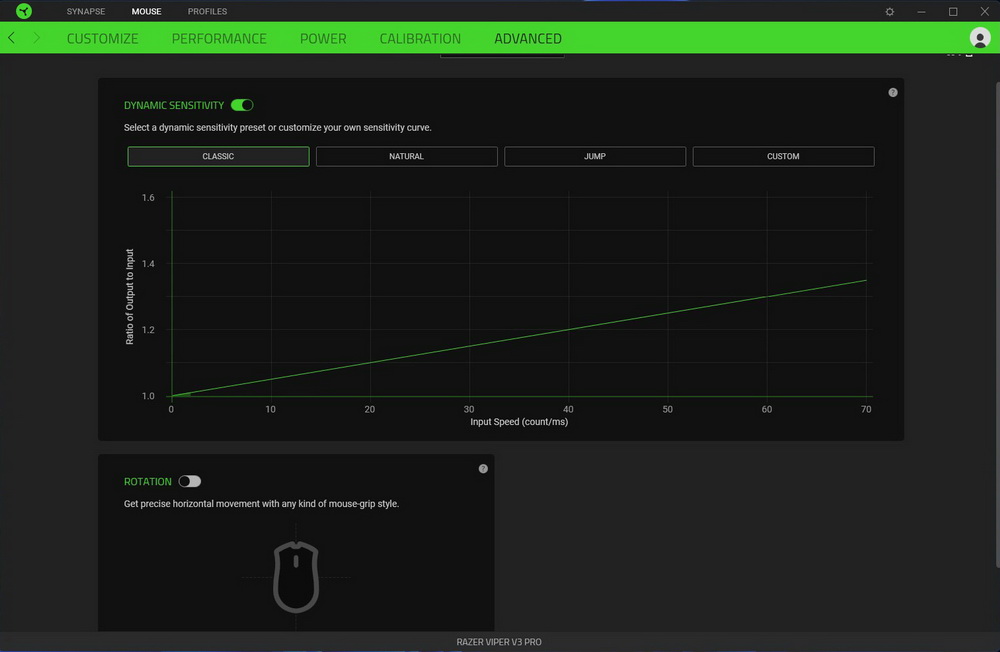This screenshot has height=652, width=1000.
Task: Switch to the Custom sensitivity curve
Action: point(783,156)
